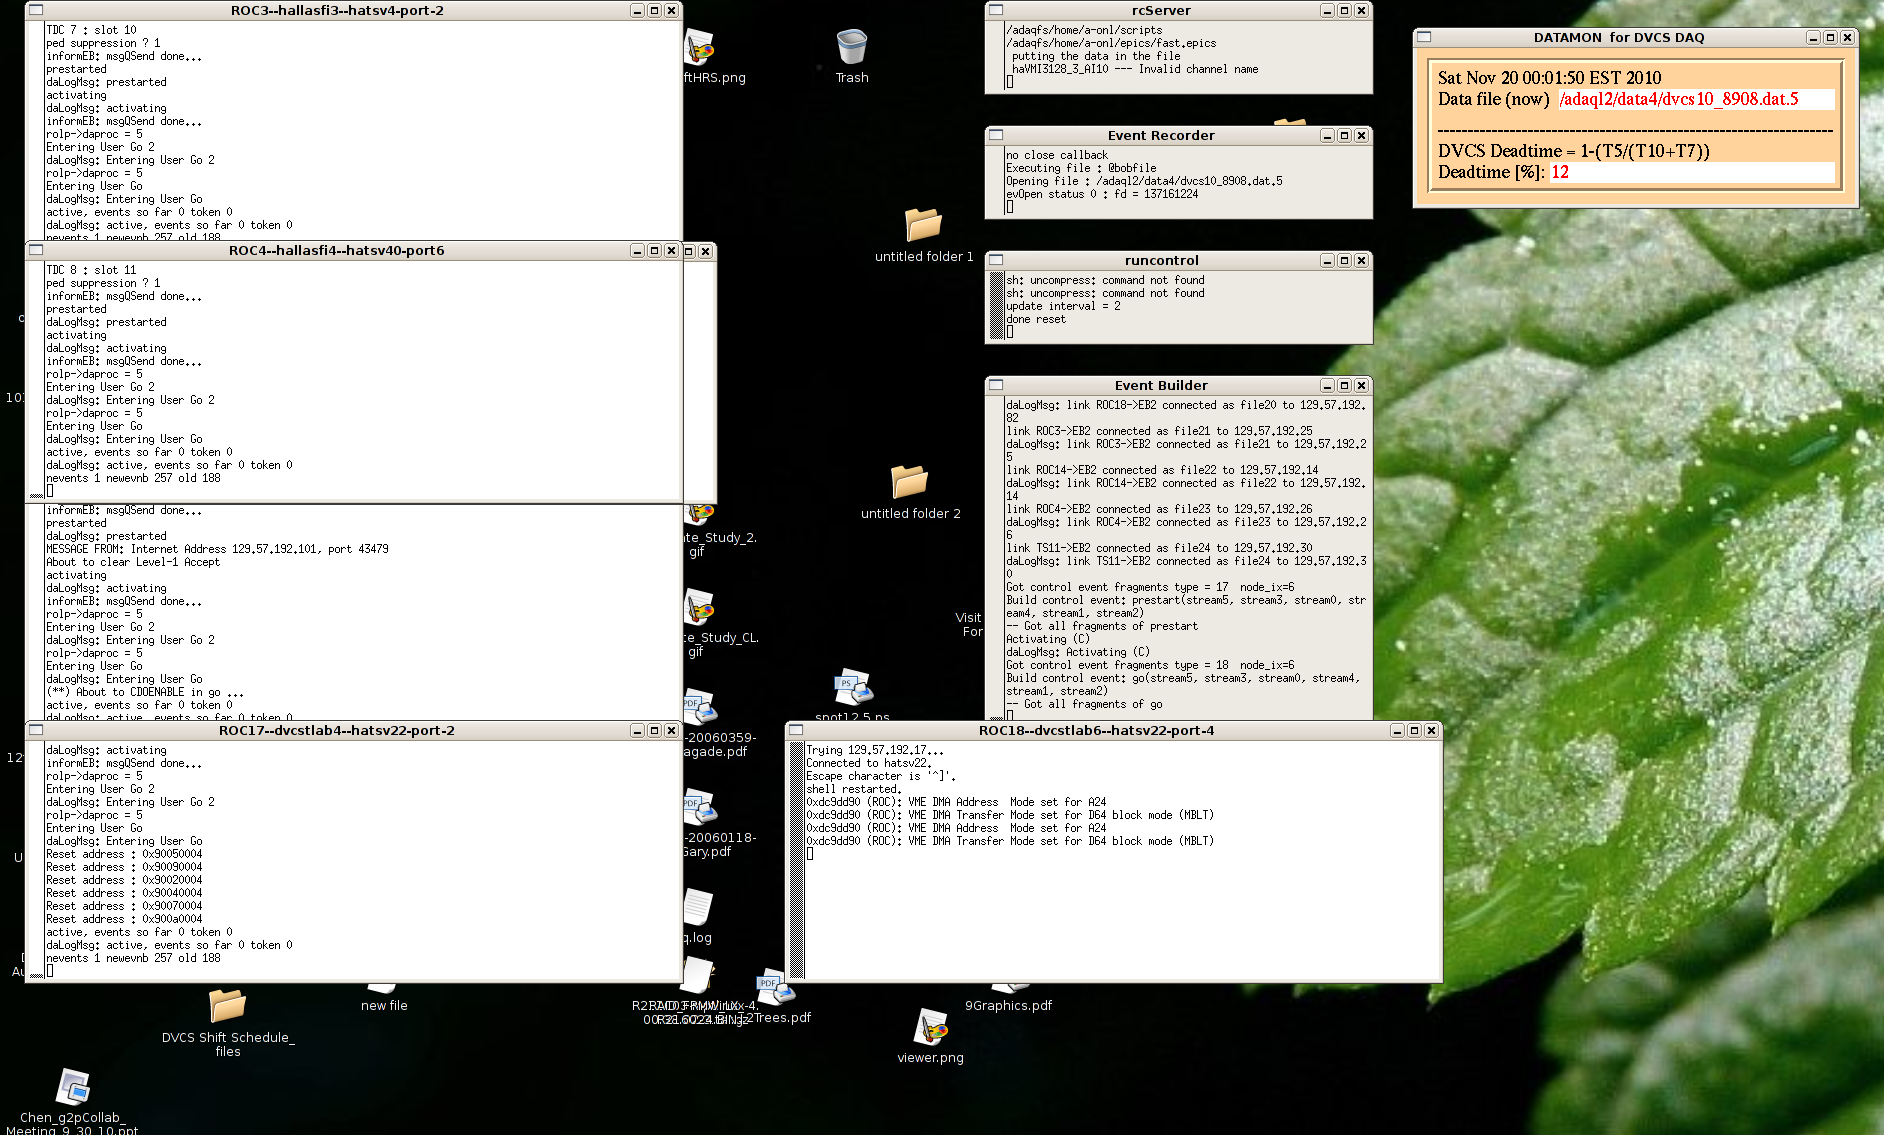The height and width of the screenshot is (1135, 1884).
Task: Click the ROC18 terminal scrollbar
Action: click(797, 861)
